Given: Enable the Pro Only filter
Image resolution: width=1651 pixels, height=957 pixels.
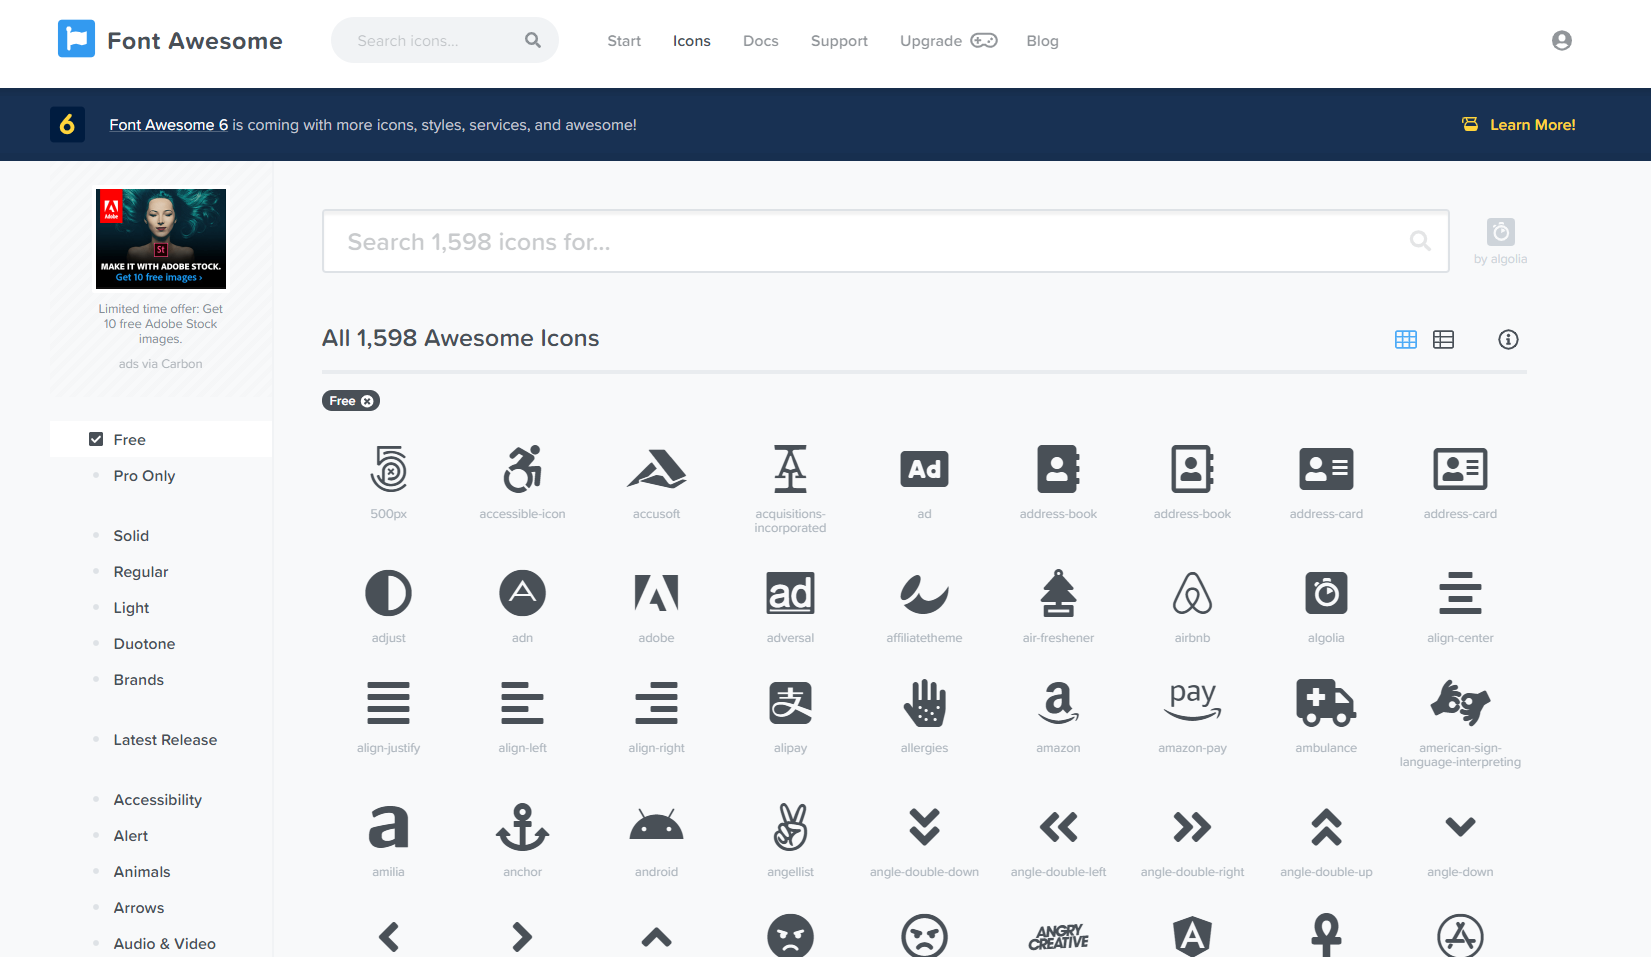Looking at the screenshot, I should [x=144, y=476].
